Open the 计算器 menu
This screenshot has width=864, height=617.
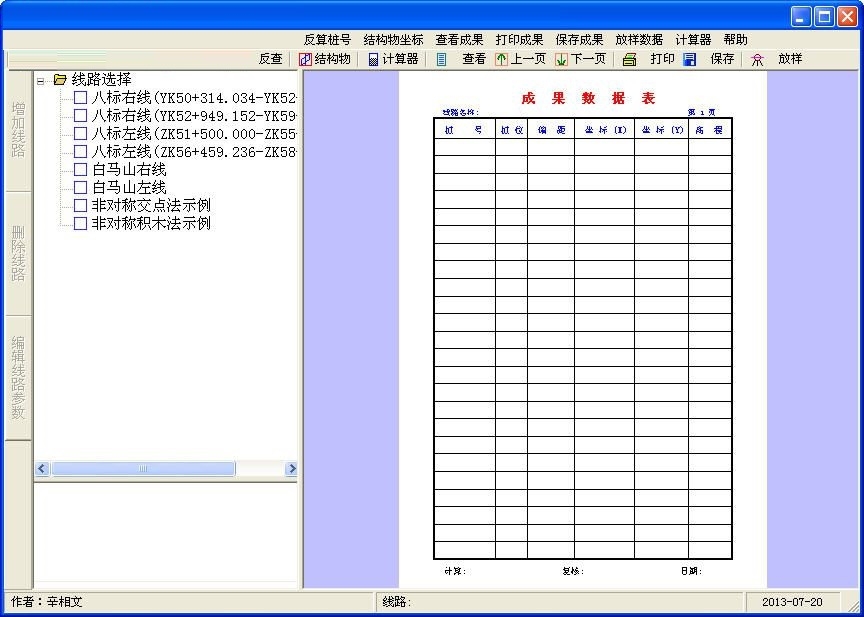tap(693, 40)
